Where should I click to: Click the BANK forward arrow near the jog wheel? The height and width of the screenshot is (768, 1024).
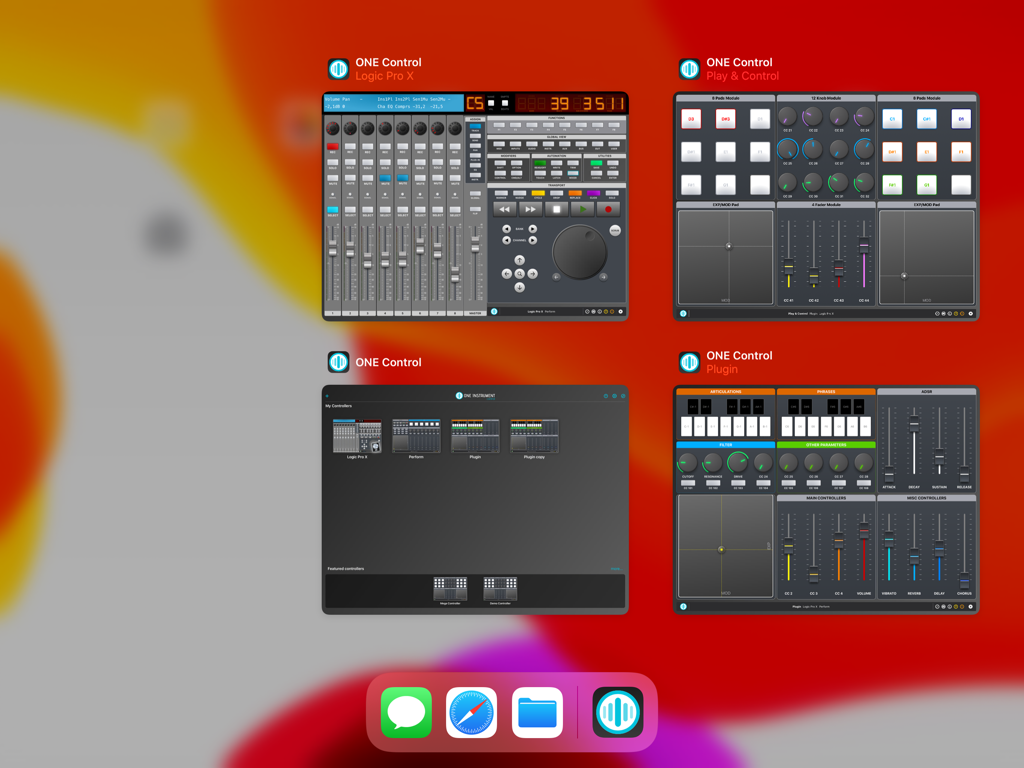click(533, 229)
